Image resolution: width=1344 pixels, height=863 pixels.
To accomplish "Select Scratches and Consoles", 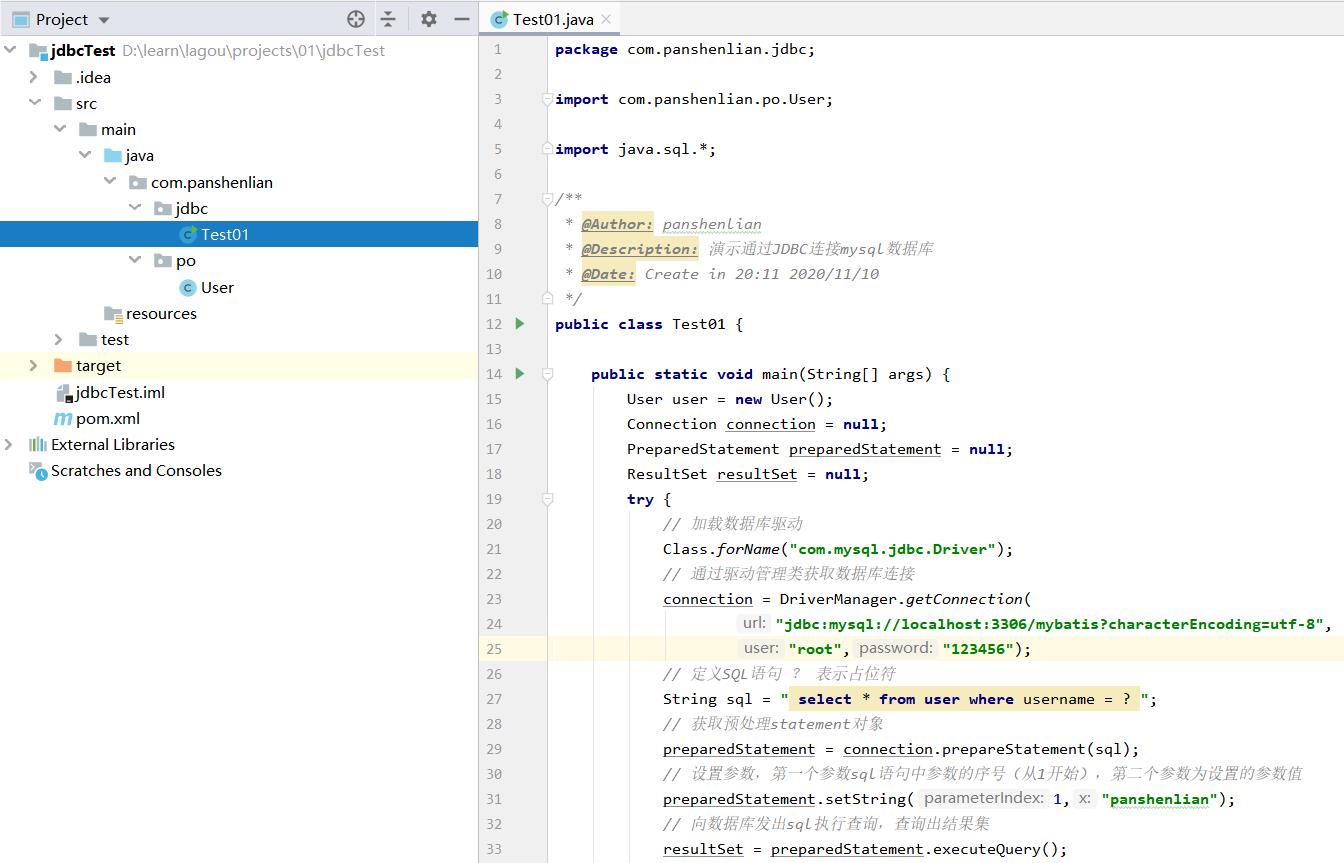I will (x=136, y=470).
